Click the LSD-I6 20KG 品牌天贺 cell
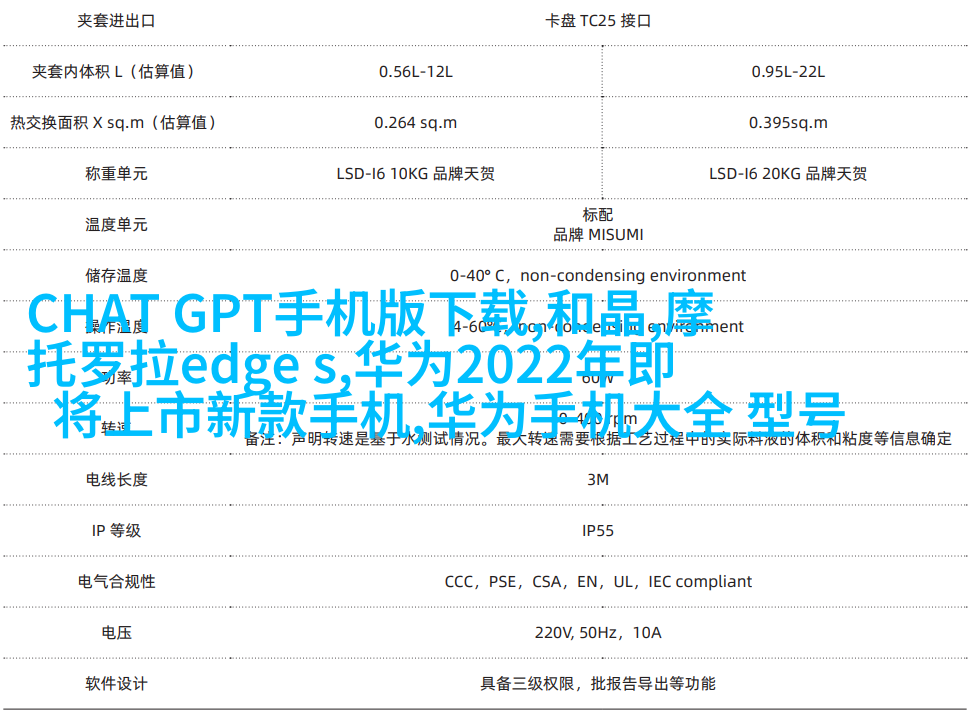The image size is (971, 716). (x=788, y=173)
